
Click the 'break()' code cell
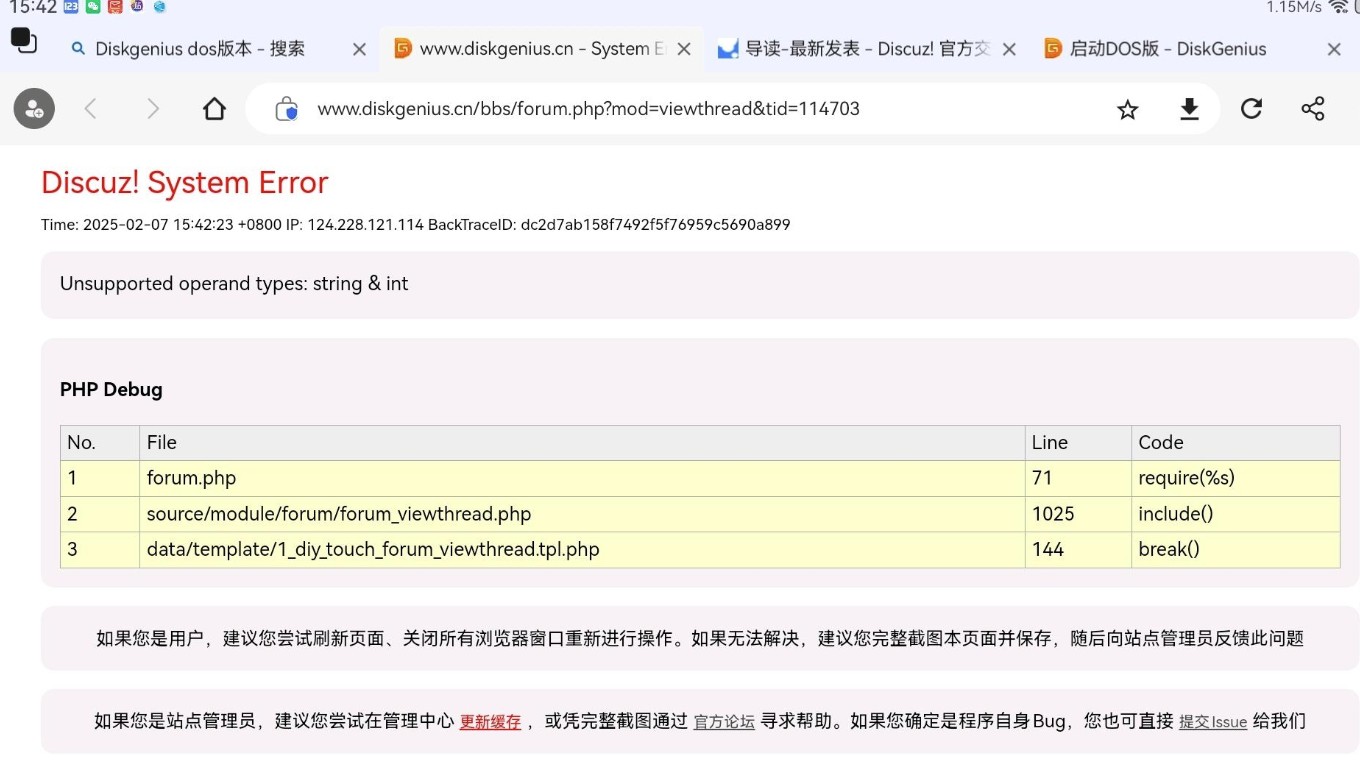coord(1235,550)
